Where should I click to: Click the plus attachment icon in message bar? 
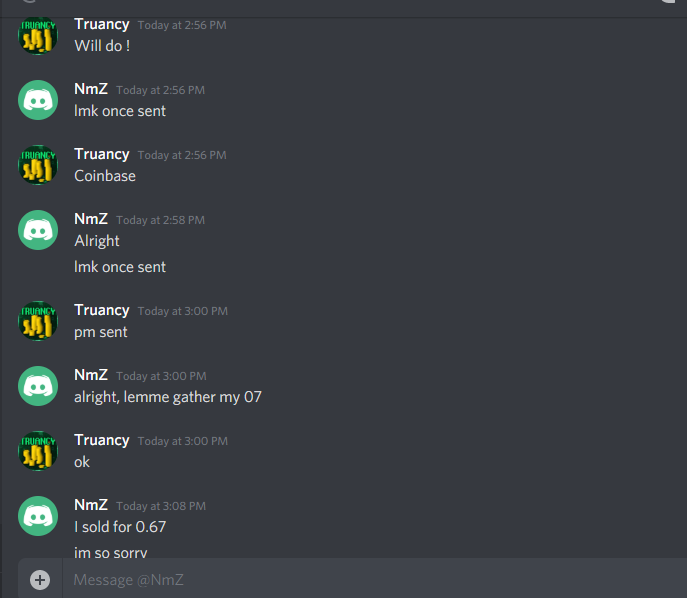[x=40, y=580]
